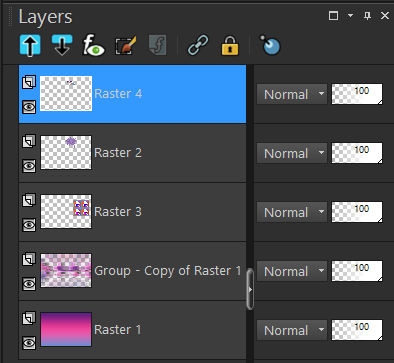Click the chain link layers icon
The image size is (394, 363).
[x=198, y=45]
